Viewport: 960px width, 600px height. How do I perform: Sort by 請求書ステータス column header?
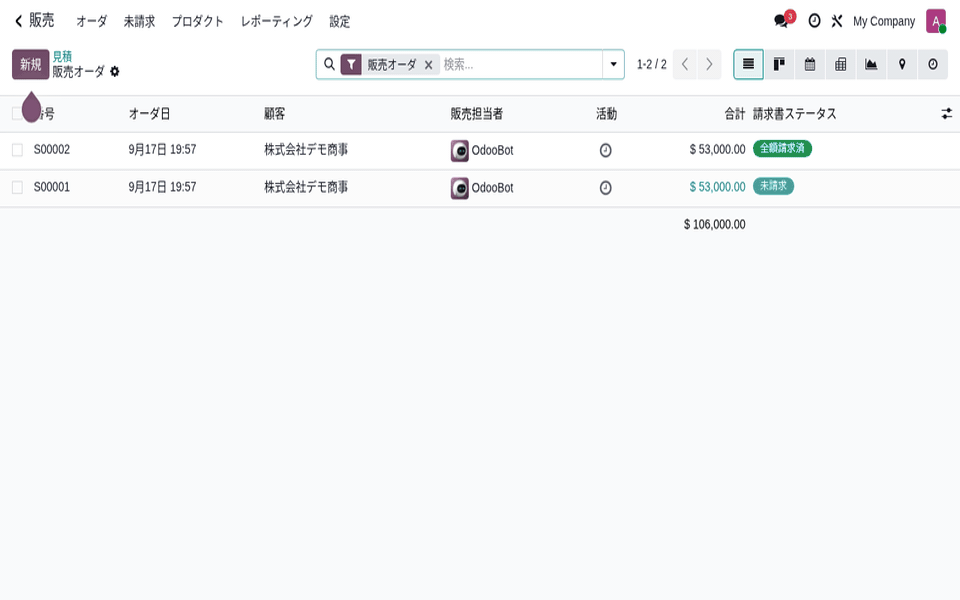pyautogui.click(x=795, y=114)
